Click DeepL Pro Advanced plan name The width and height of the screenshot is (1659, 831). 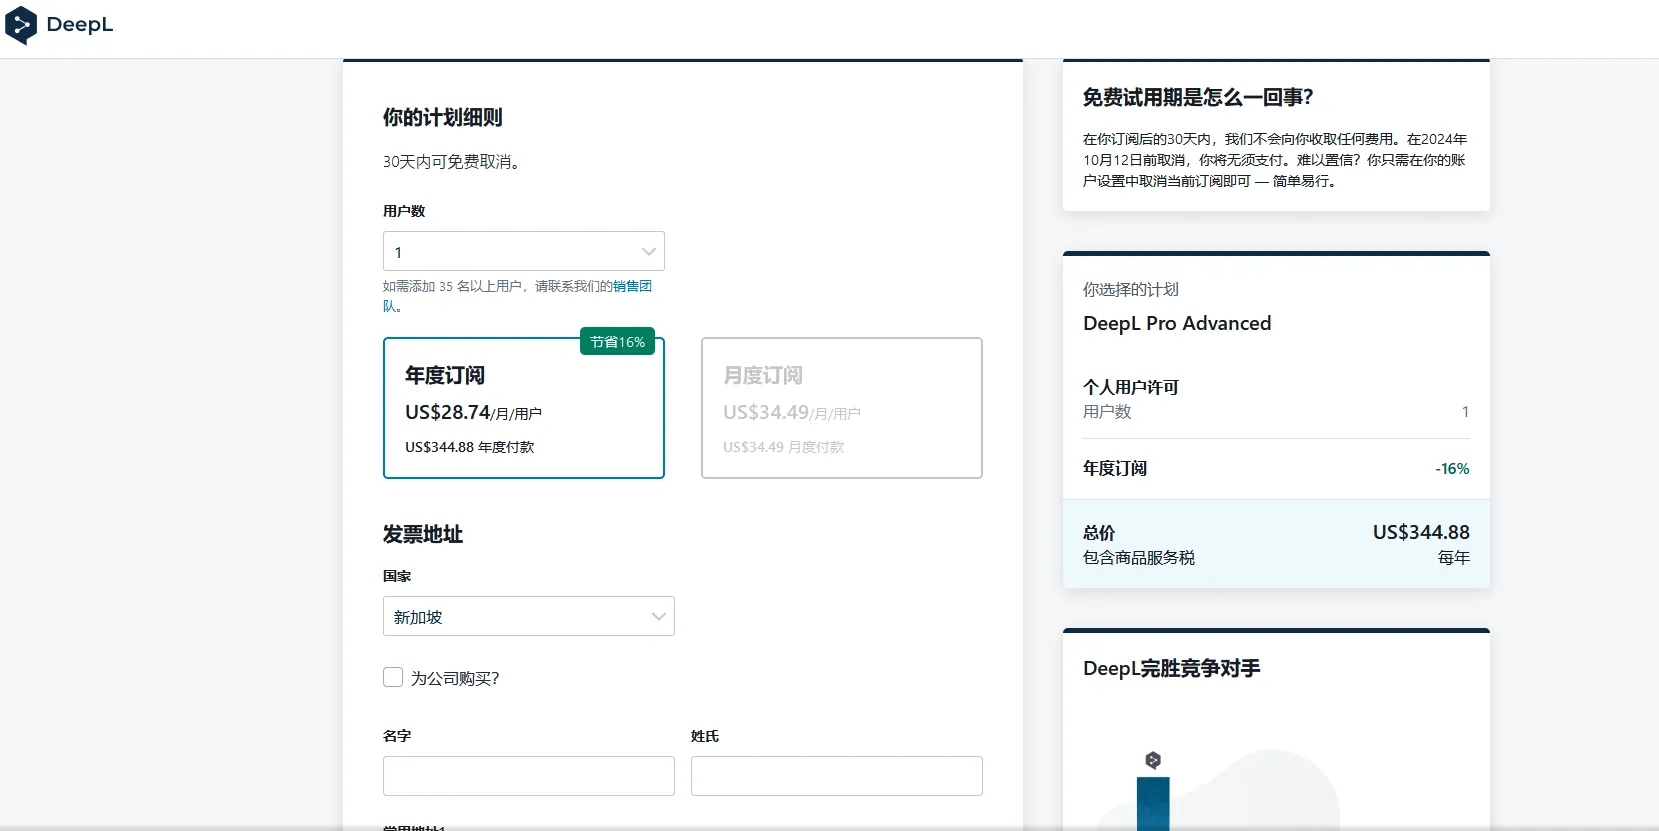coord(1177,323)
